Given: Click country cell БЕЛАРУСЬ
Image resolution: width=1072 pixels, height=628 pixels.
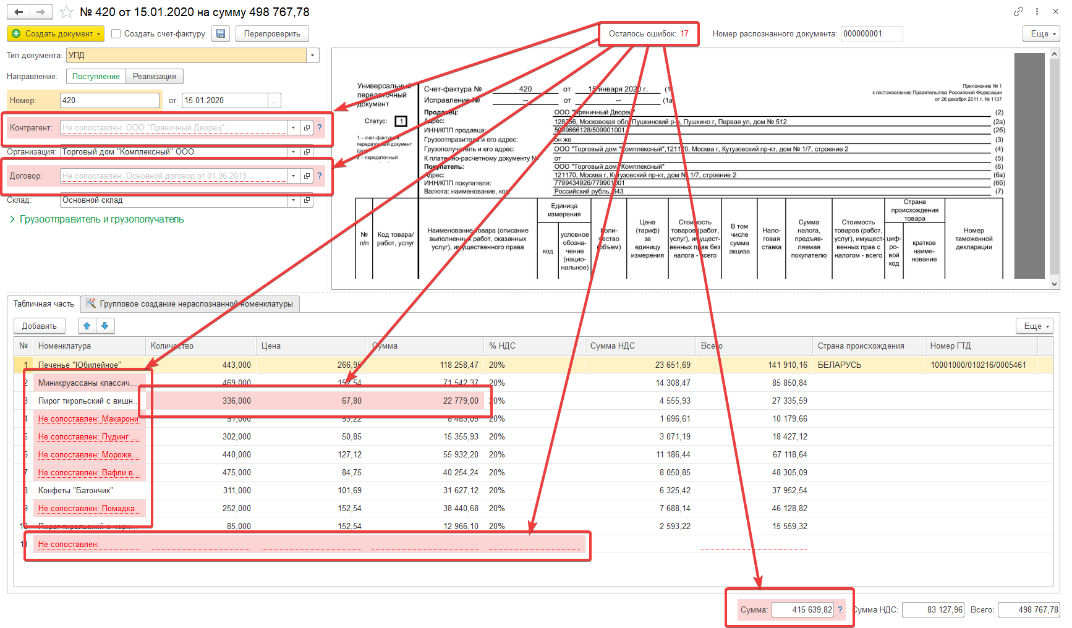Looking at the screenshot, I should coord(840,365).
